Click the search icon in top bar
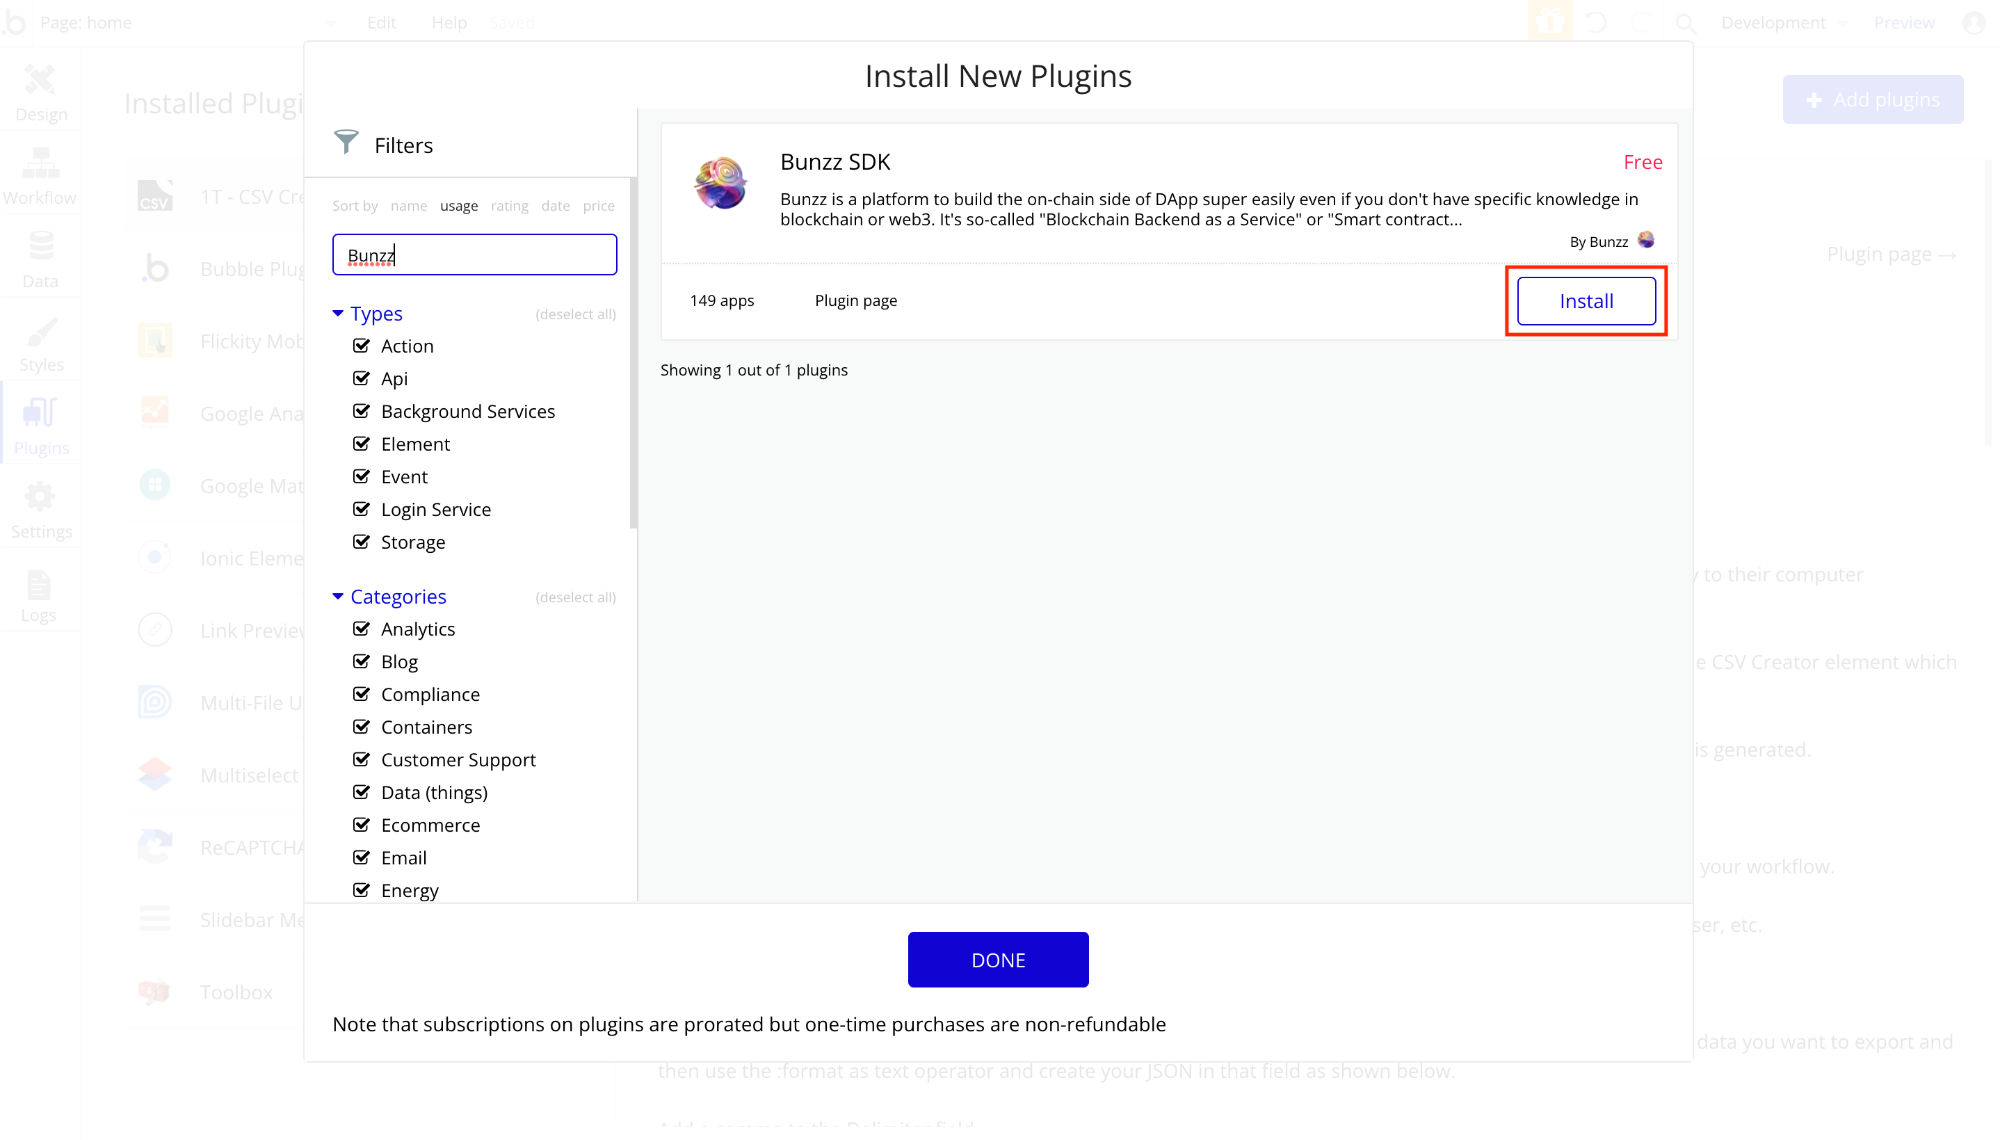The height and width of the screenshot is (1140, 2000). tap(1686, 22)
